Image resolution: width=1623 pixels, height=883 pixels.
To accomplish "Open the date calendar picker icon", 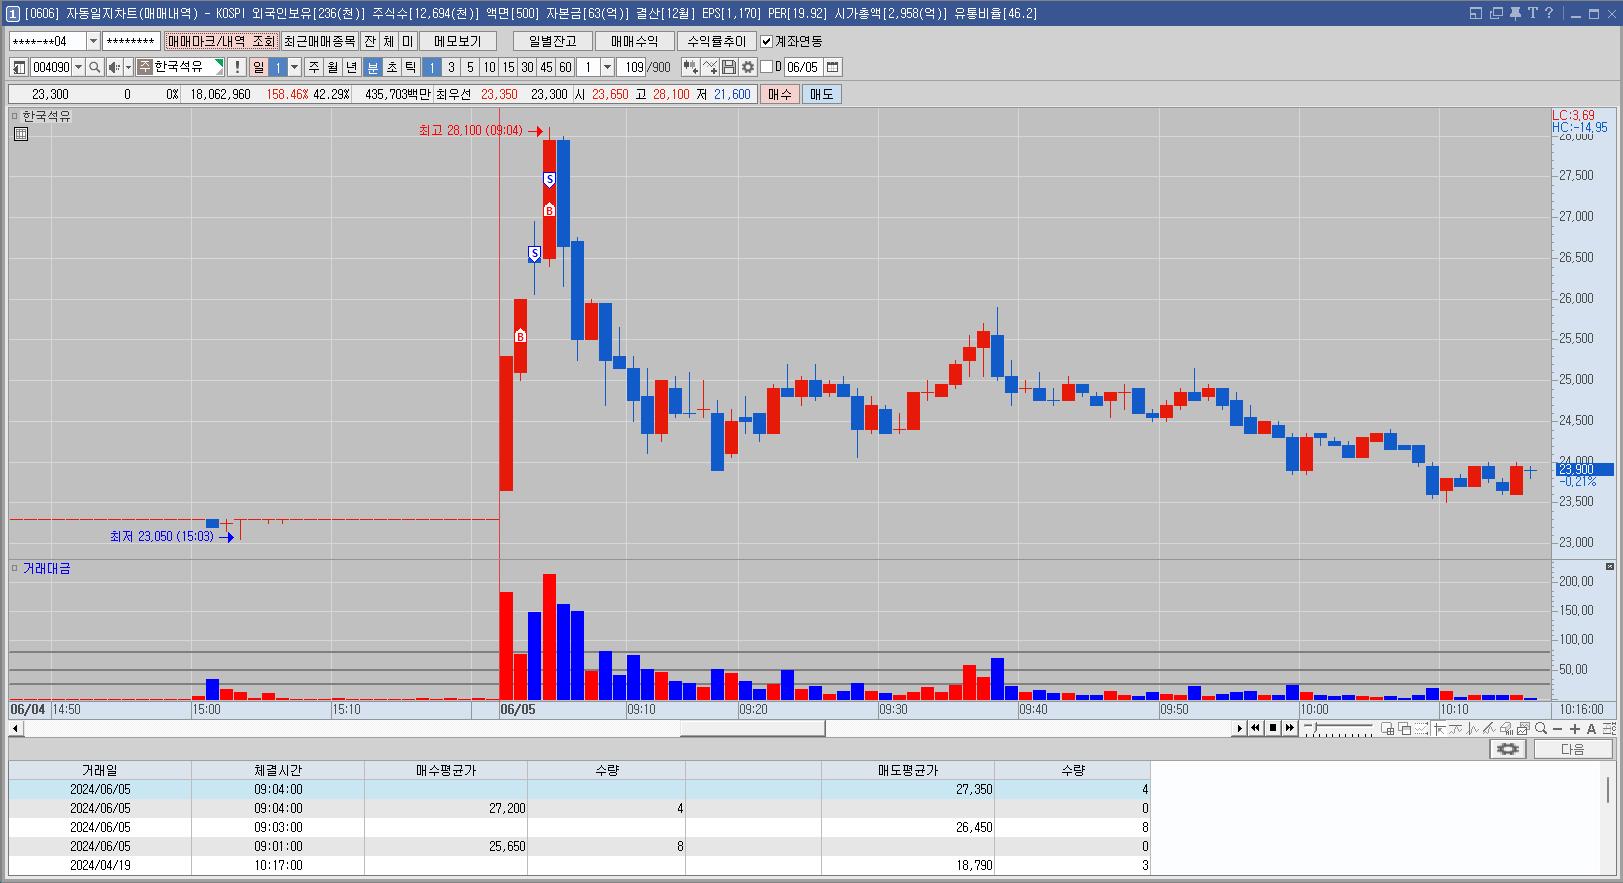I will (832, 67).
